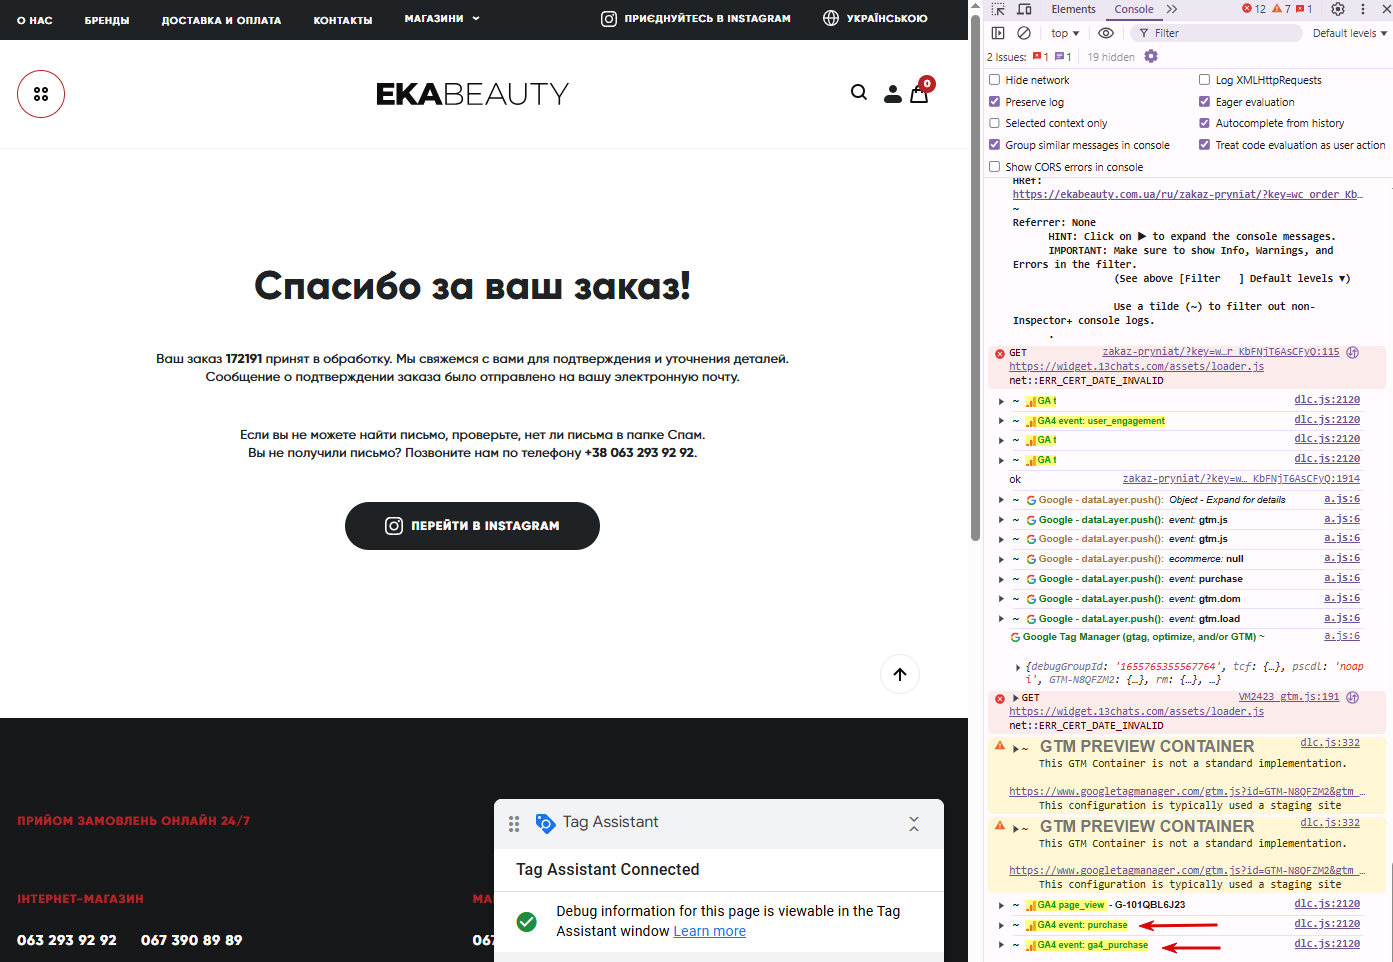This screenshot has height=962, width=1393.
Task: Click the globe icon next to УКРАЇНСЬКОЮ
Action: click(x=831, y=18)
